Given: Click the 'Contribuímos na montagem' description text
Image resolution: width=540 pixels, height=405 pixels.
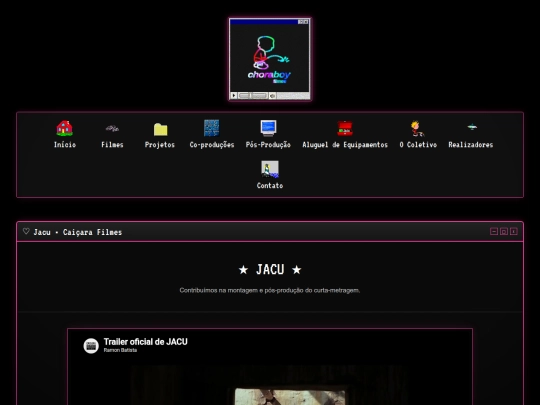Looking at the screenshot, I should (270, 290).
